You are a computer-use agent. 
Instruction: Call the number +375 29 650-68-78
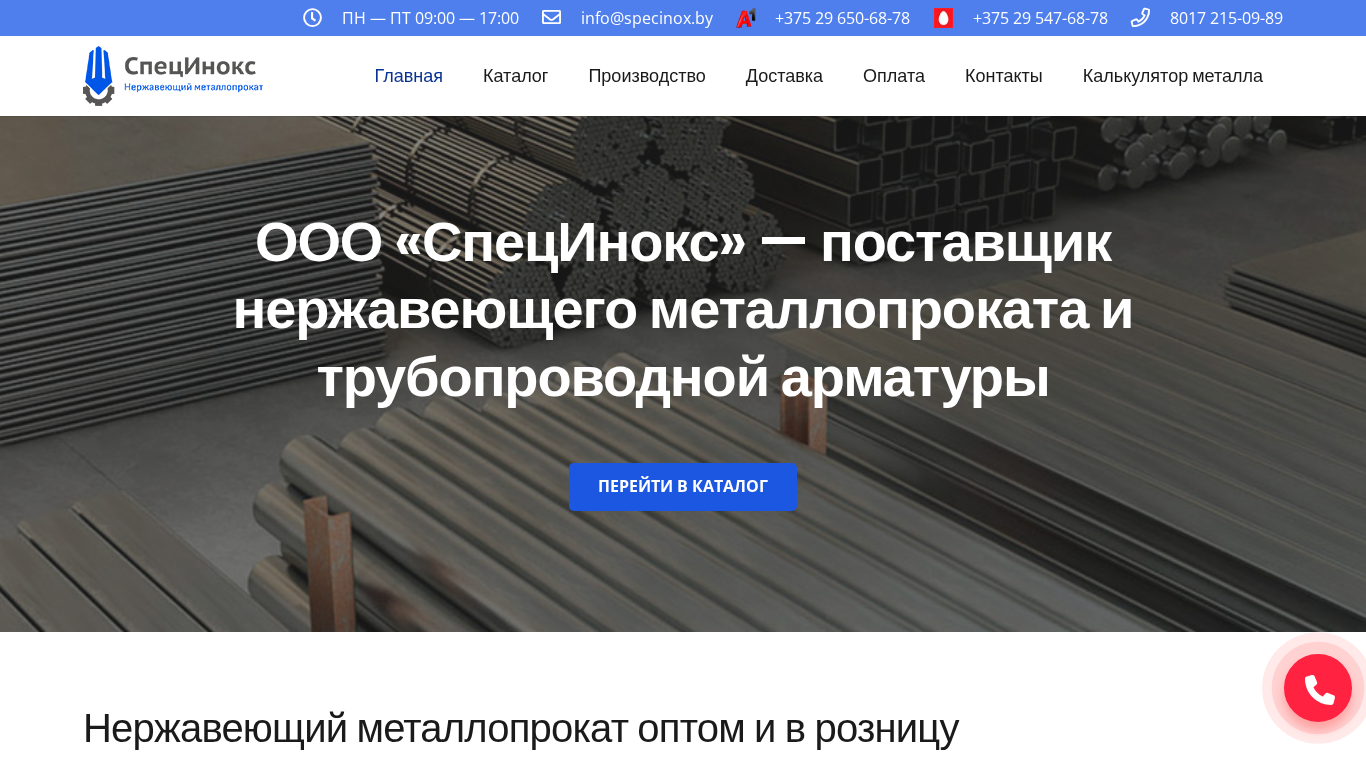coord(842,18)
